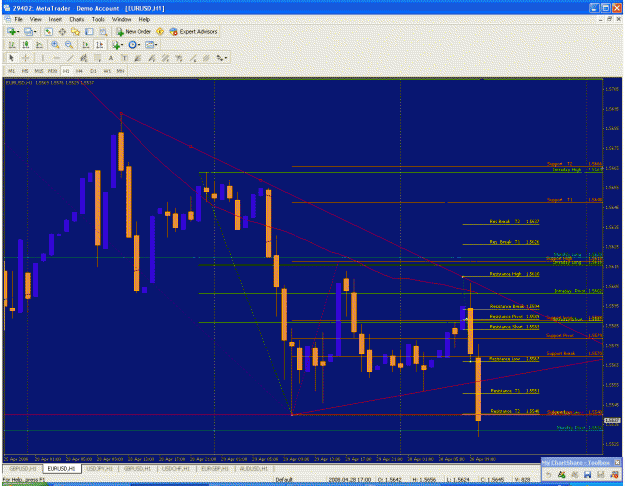The height and width of the screenshot is (486, 625).
Task: Select the arrow Cursor tool
Action: 11,58
